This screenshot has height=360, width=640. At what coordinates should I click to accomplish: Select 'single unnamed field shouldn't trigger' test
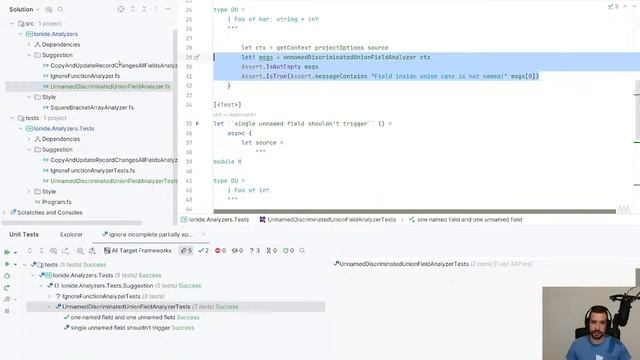(x=129, y=328)
